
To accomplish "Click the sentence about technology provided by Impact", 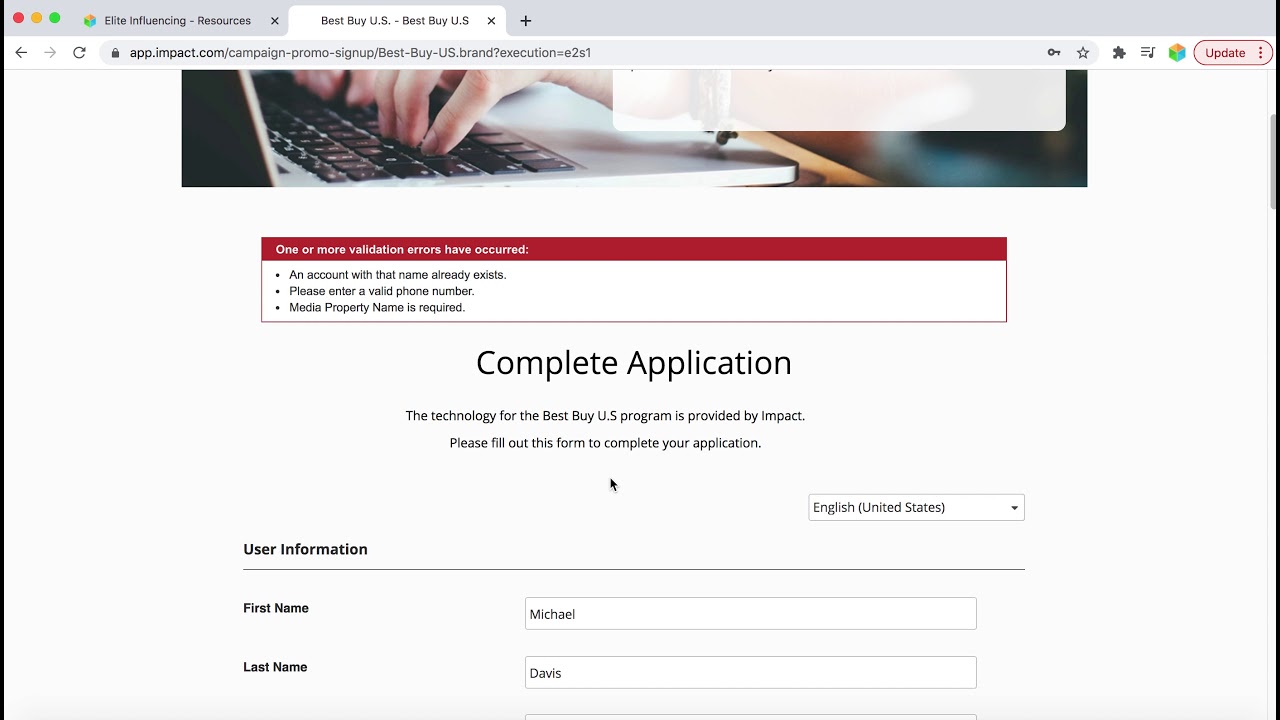I will coord(605,416).
